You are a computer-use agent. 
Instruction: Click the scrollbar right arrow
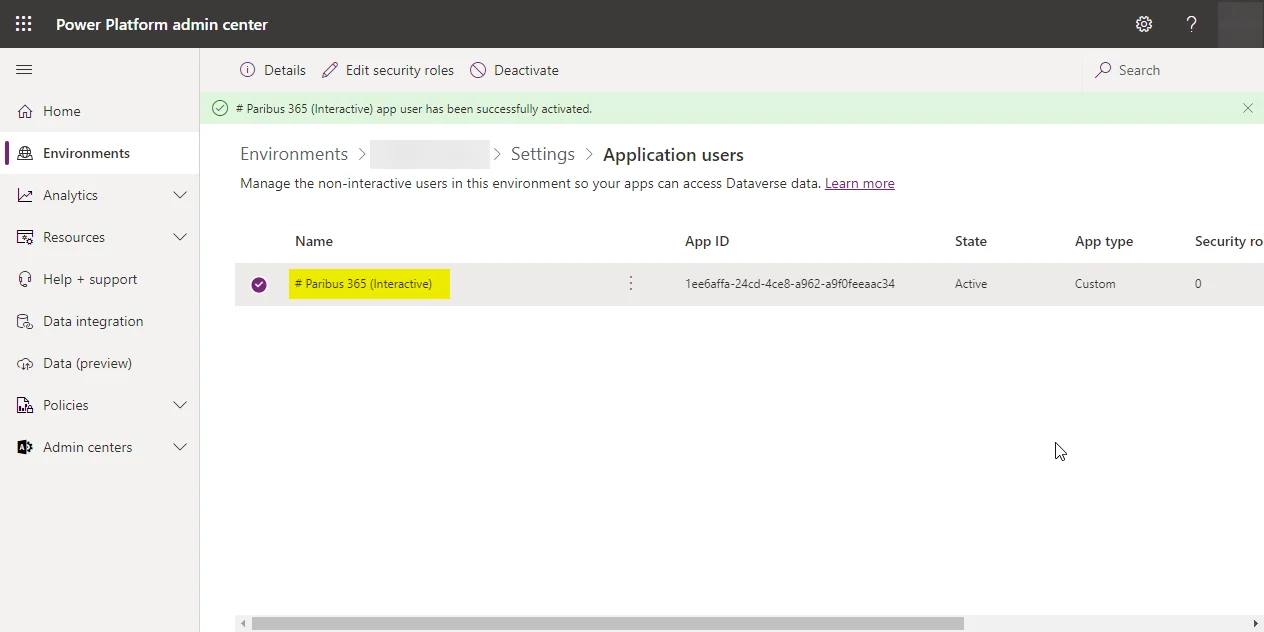[x=1256, y=623]
